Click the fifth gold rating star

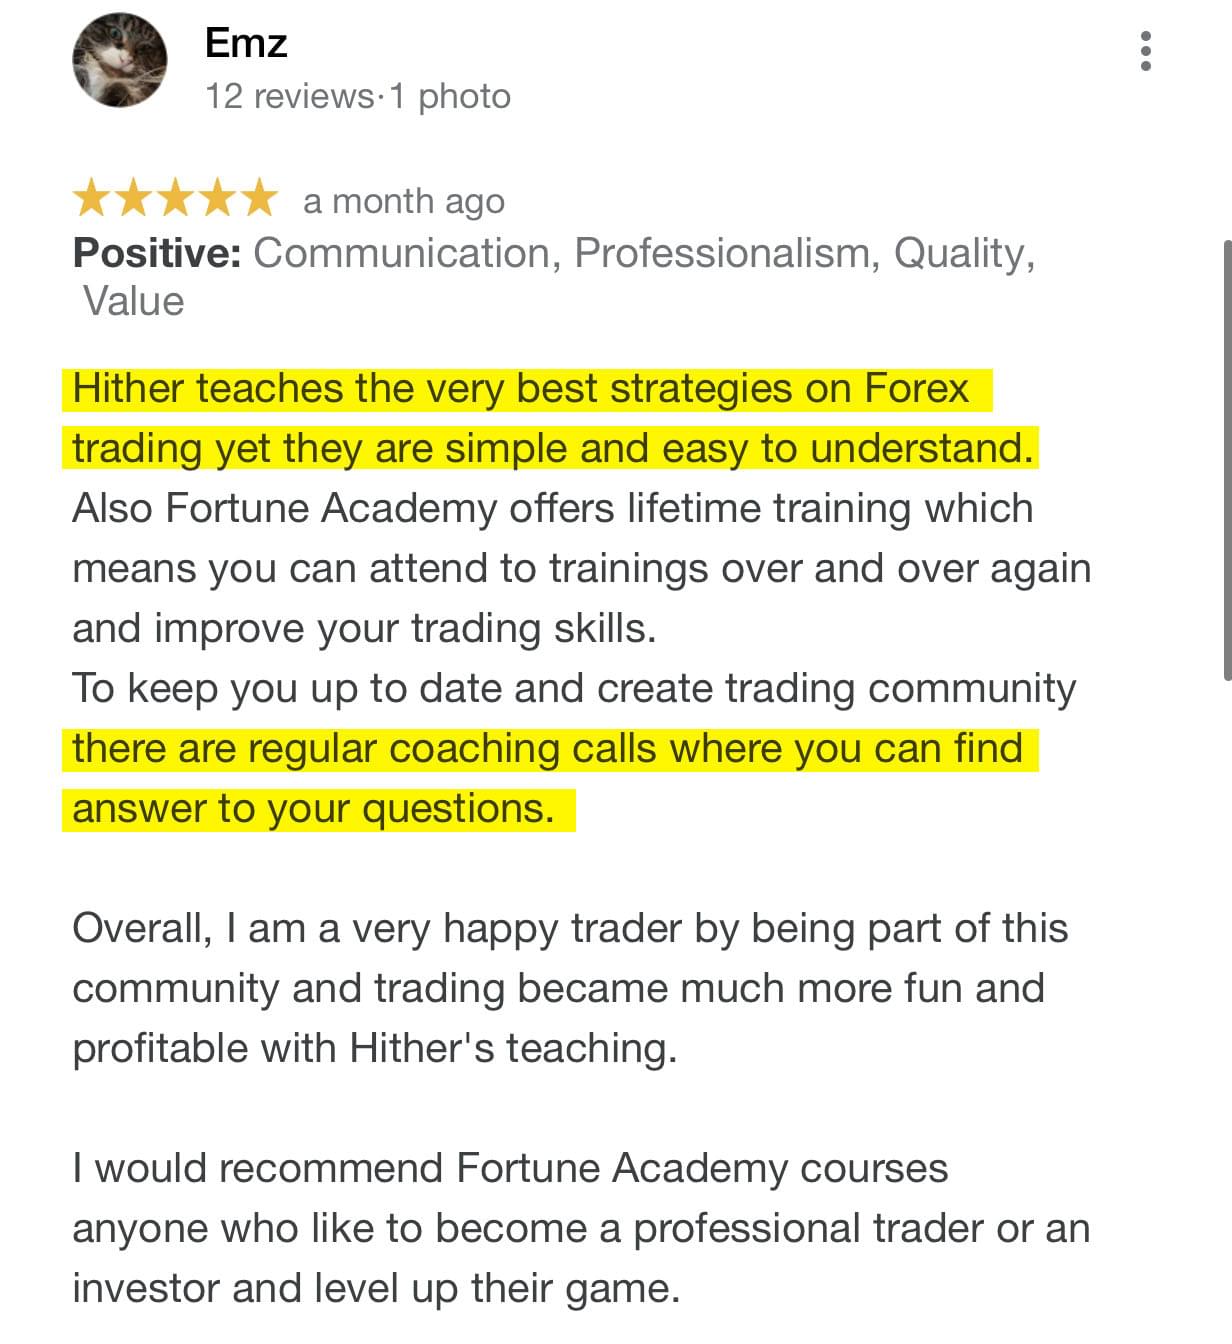(x=258, y=198)
